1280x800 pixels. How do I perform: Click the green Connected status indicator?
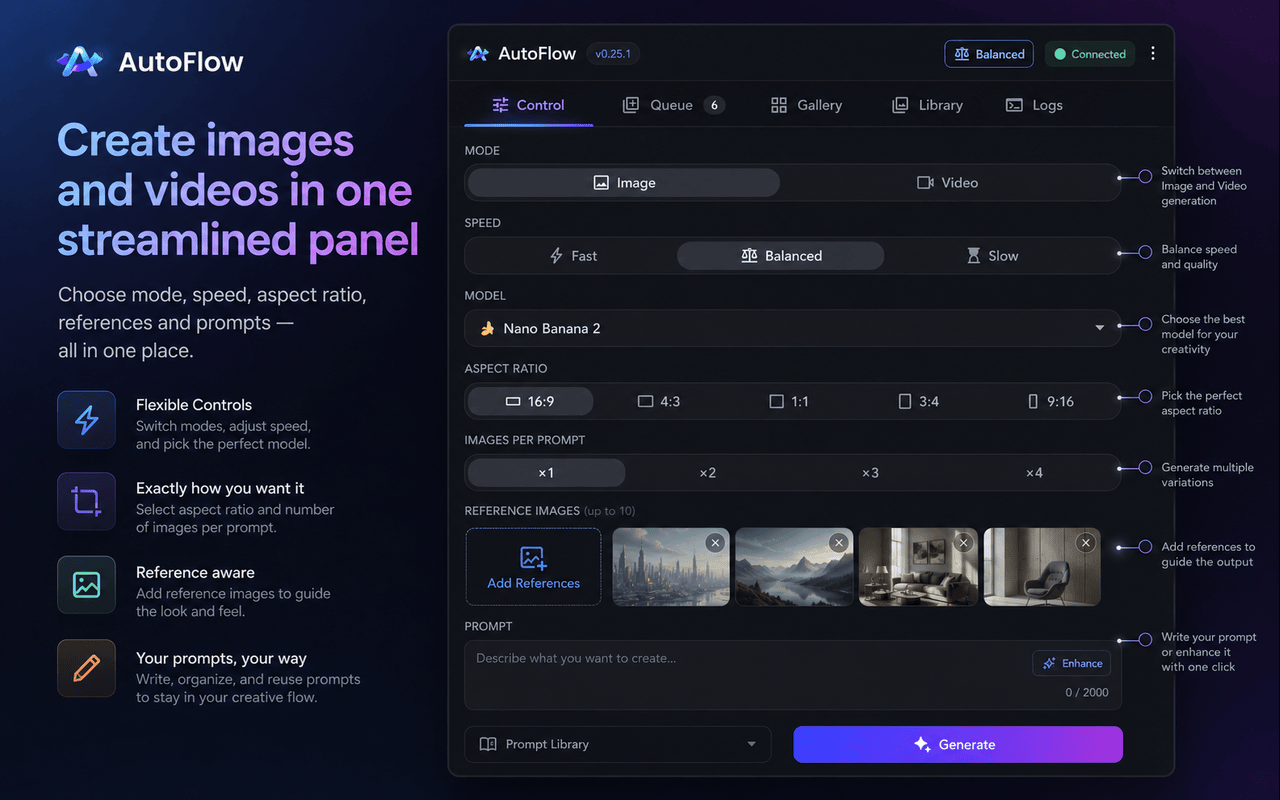(1090, 54)
